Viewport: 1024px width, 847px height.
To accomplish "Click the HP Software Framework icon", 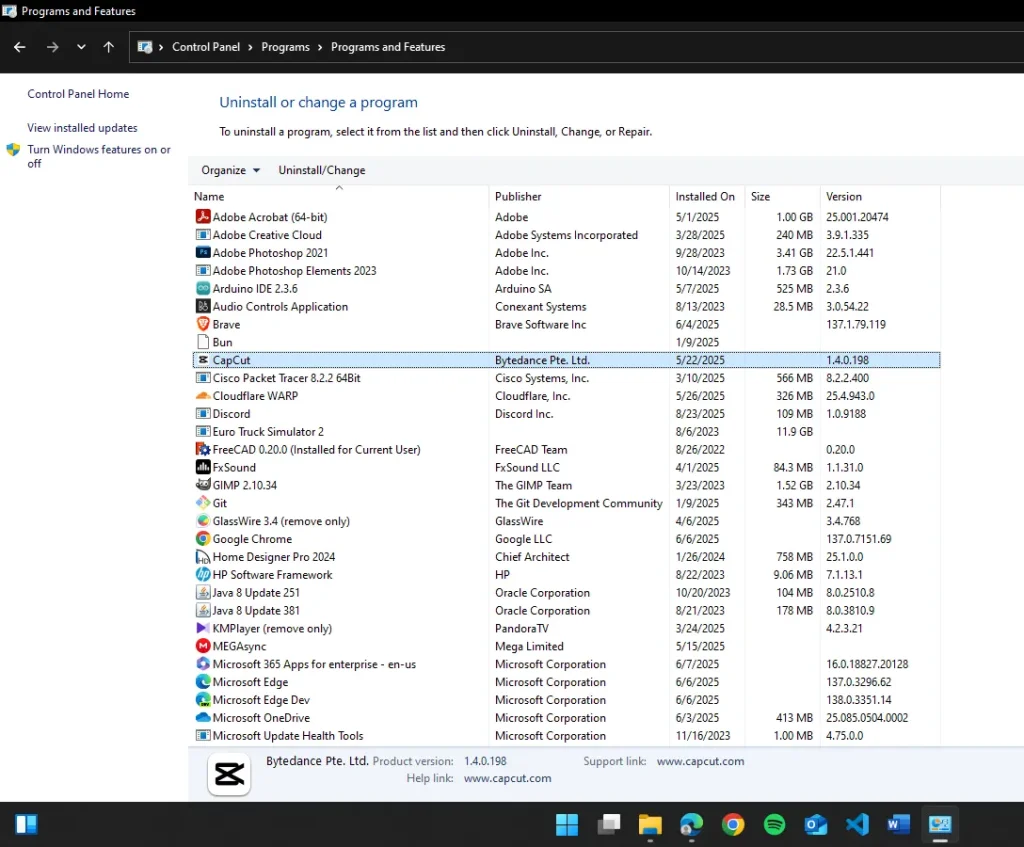I will click(203, 575).
